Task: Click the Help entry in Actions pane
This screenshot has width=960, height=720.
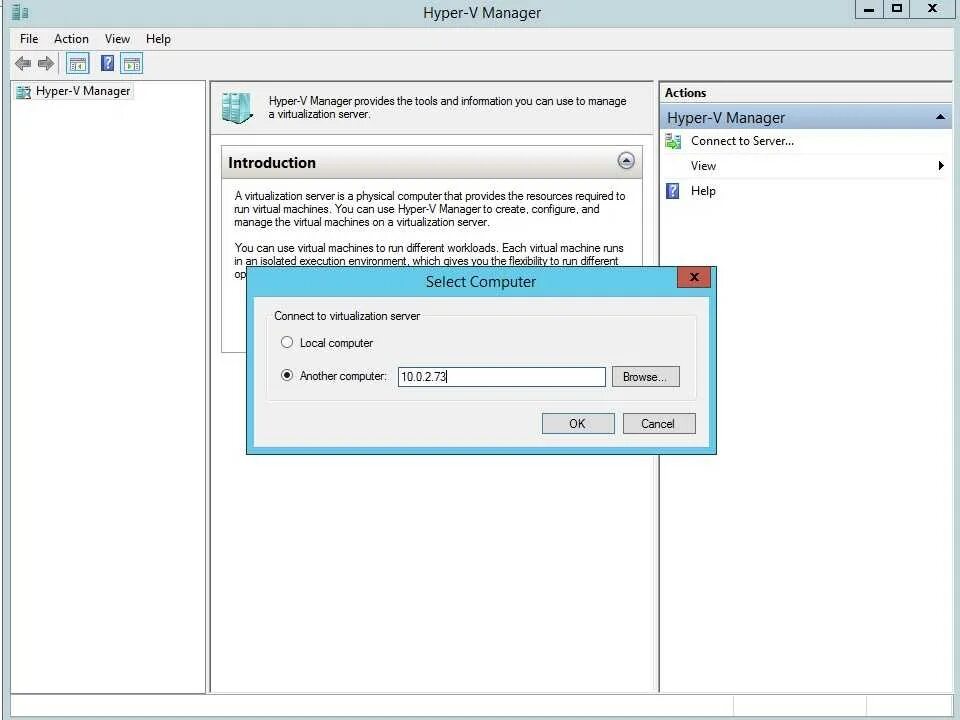Action: click(x=703, y=191)
